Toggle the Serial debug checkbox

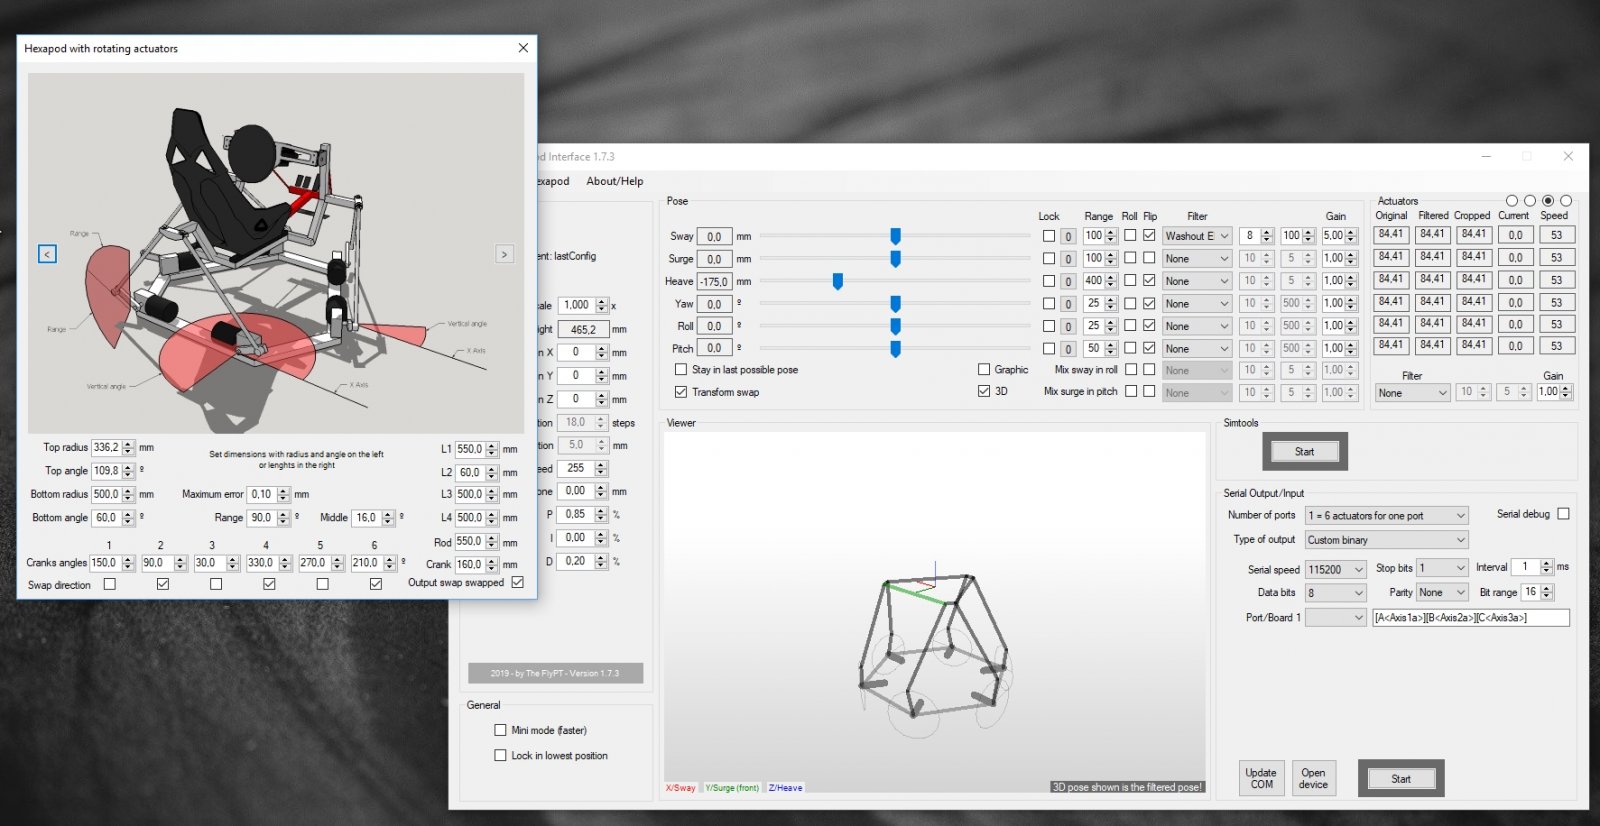click(1563, 514)
